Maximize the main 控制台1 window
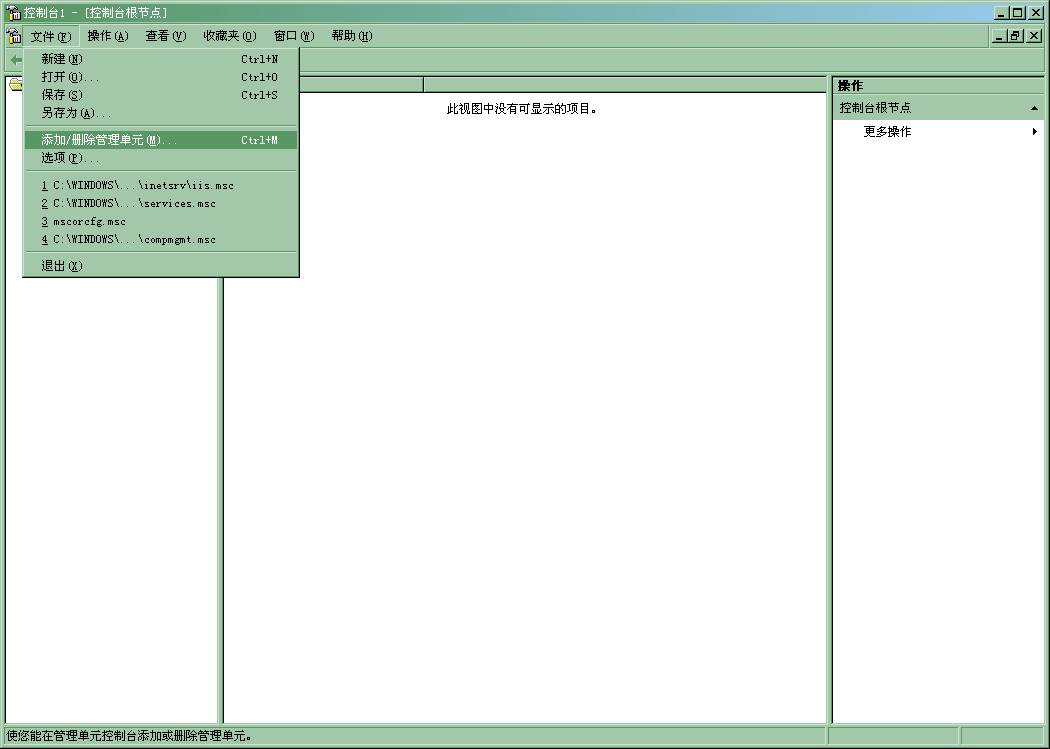The image size is (1050, 749). (1018, 13)
